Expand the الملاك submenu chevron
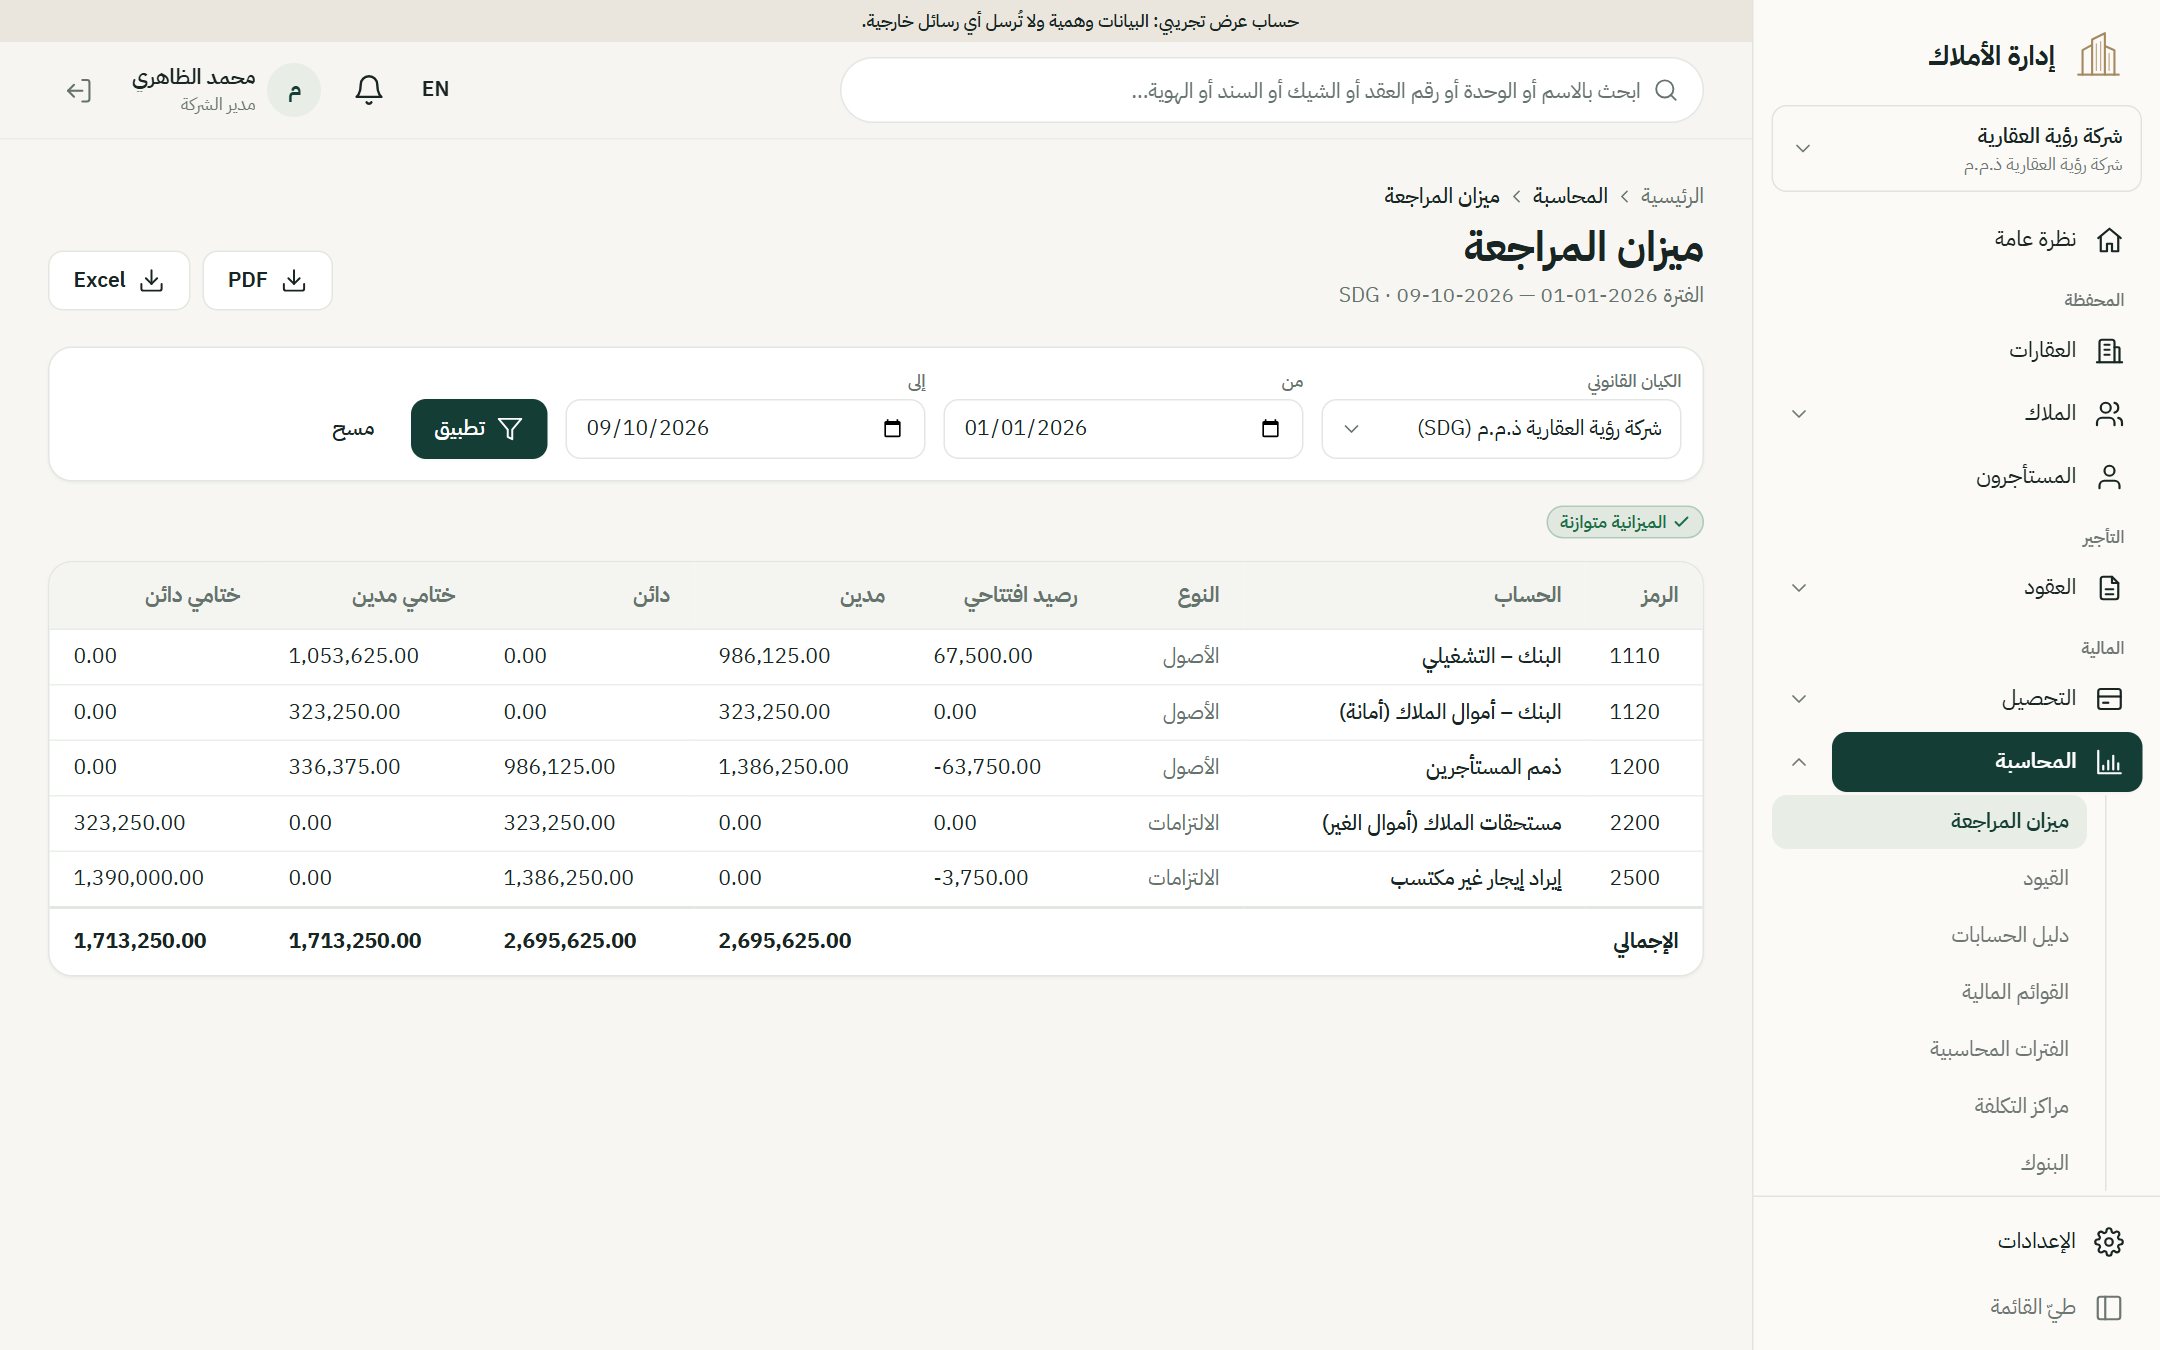 (x=1799, y=414)
